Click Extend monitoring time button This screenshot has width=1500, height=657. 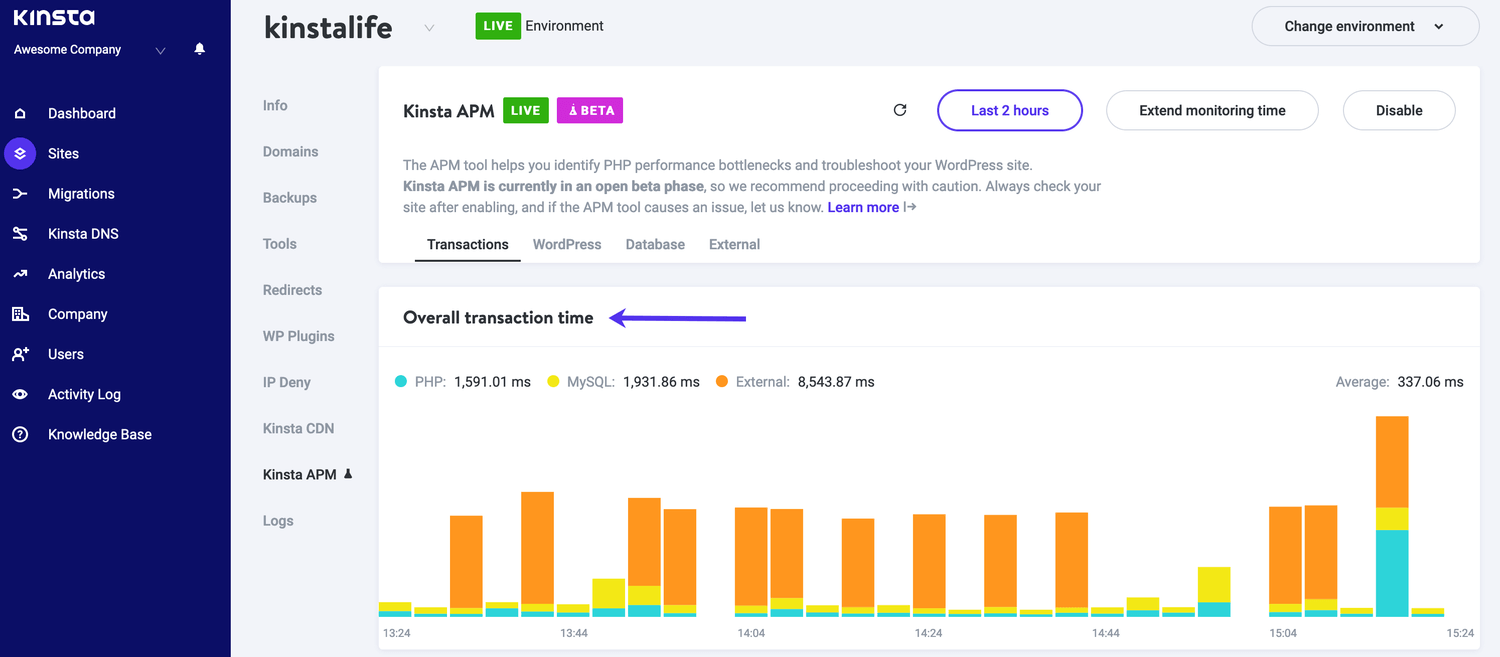[x=1212, y=110]
